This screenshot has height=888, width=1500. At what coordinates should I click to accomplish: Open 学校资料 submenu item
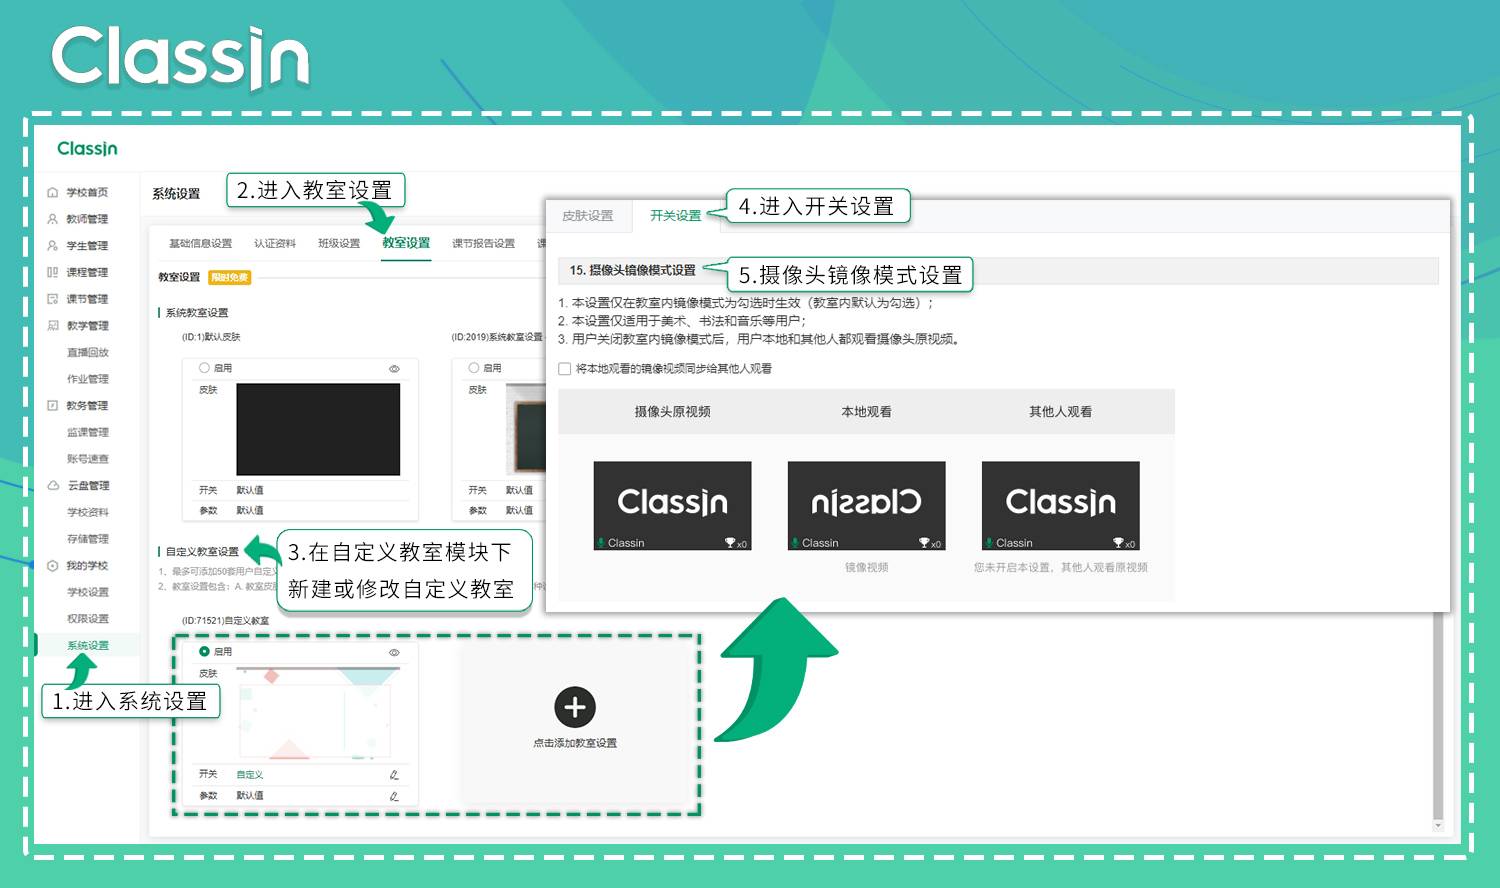[x=88, y=512]
